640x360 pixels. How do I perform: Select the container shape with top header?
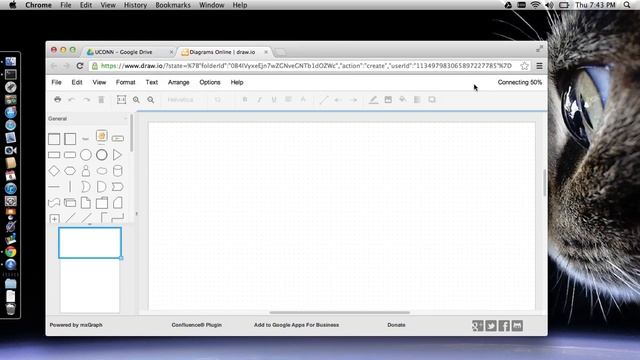click(54, 139)
